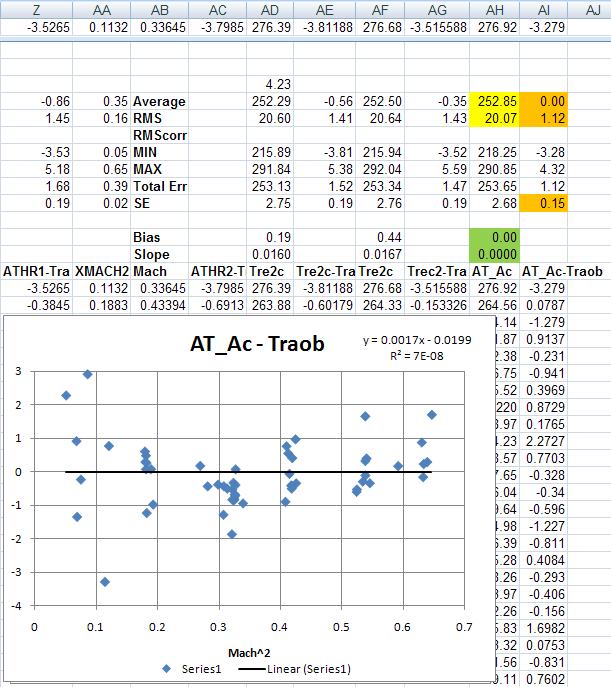This screenshot has width=611, height=687.
Task: Click the lowest chart data point near -3.3
Action: click(x=105, y=581)
